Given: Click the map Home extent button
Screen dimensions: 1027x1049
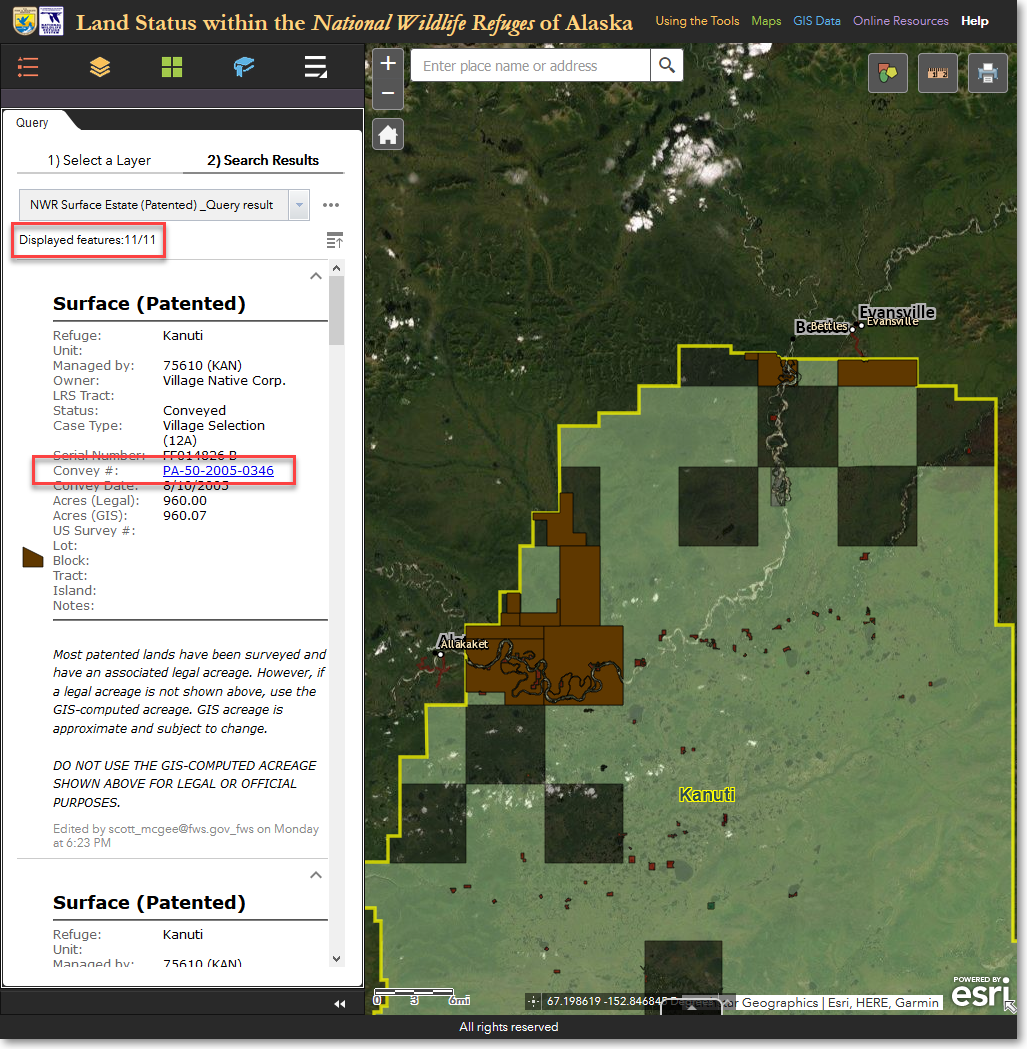Looking at the screenshot, I should tap(388, 133).
